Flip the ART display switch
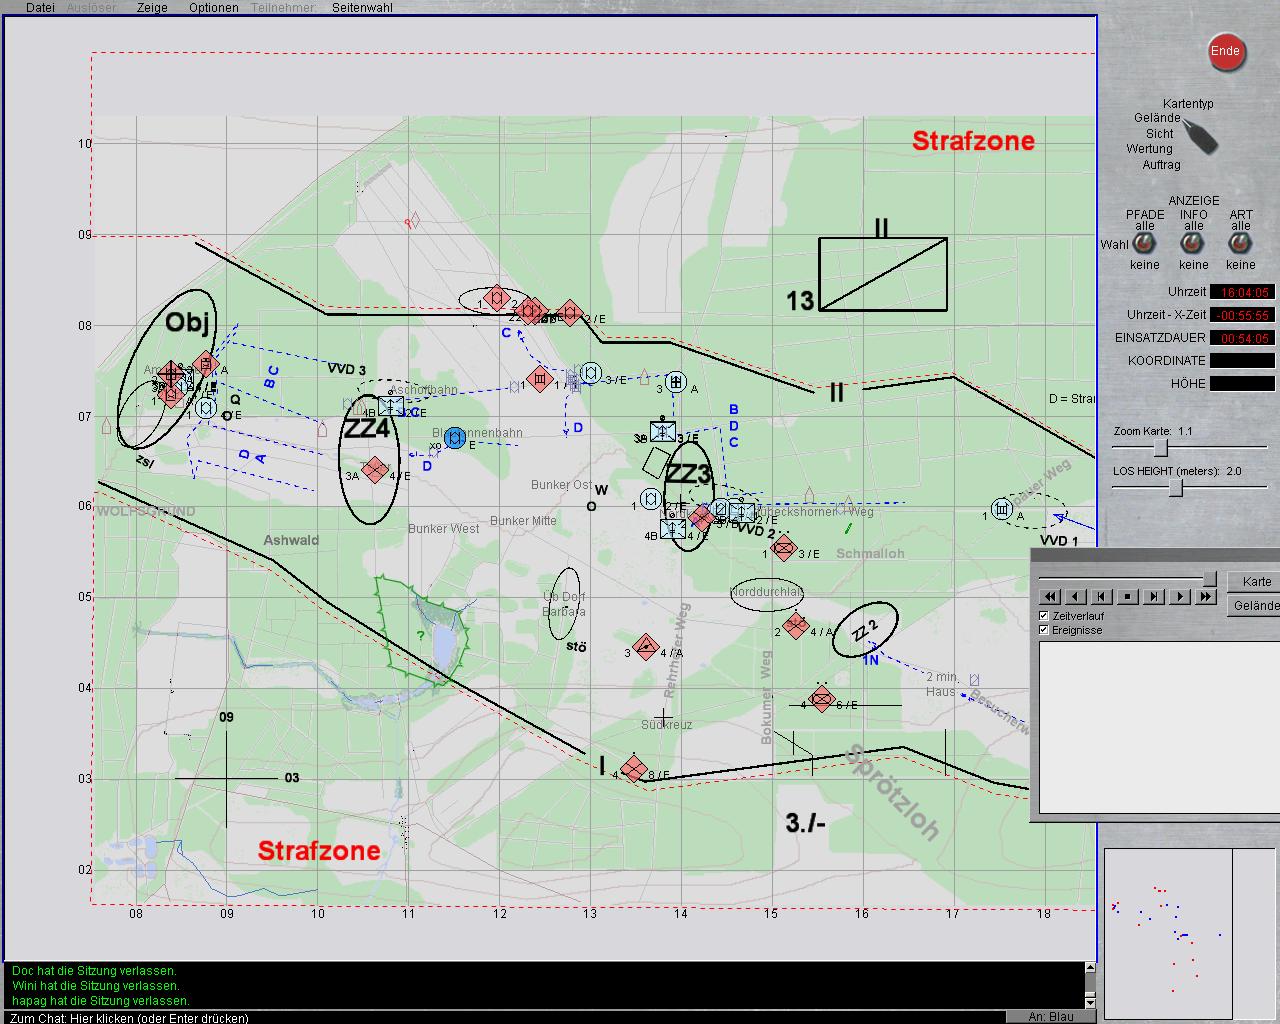The image size is (1280, 1024). (1241, 245)
